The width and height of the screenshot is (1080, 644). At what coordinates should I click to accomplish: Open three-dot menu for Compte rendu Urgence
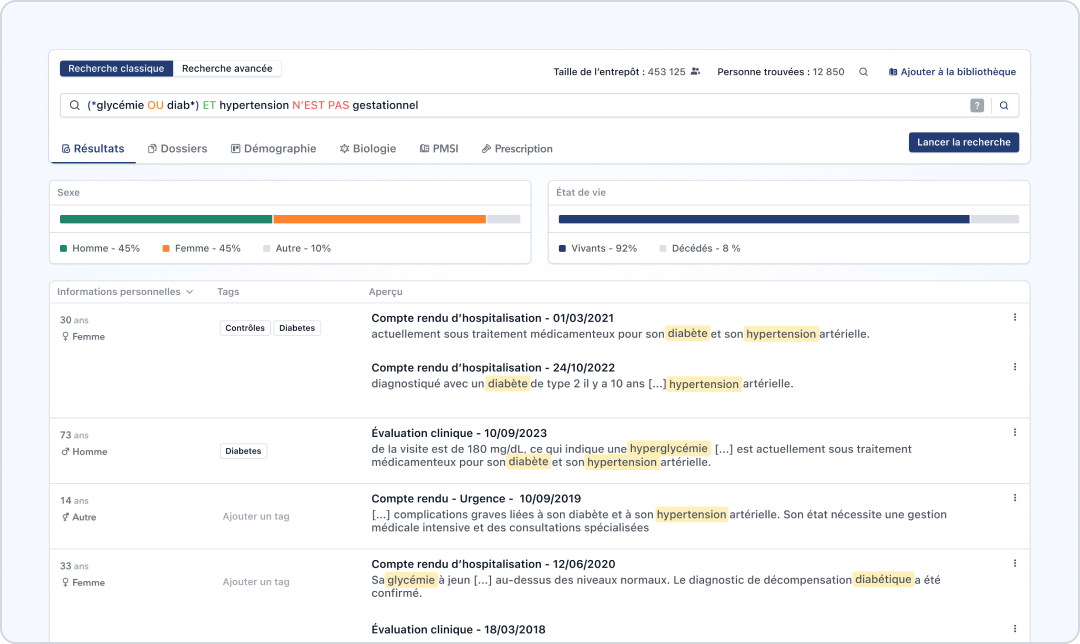(1015, 497)
